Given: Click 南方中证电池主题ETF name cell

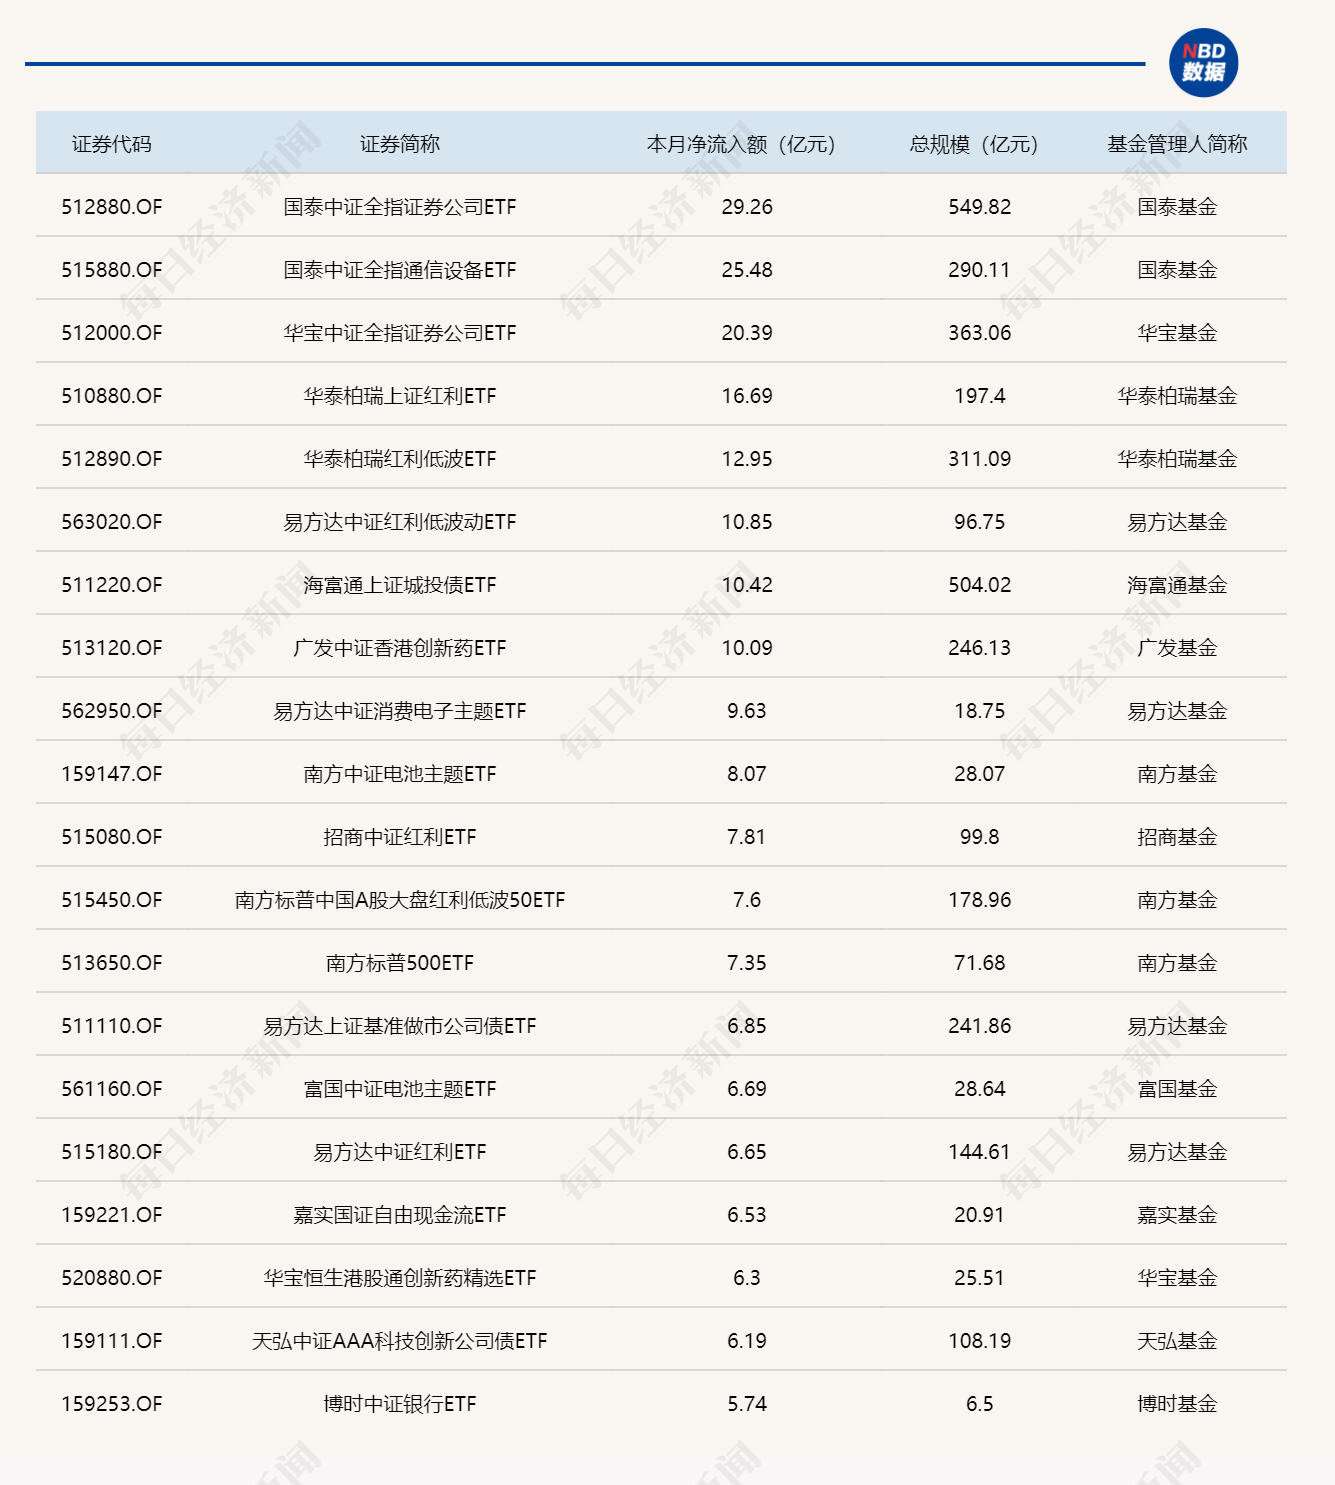Looking at the screenshot, I should (400, 774).
